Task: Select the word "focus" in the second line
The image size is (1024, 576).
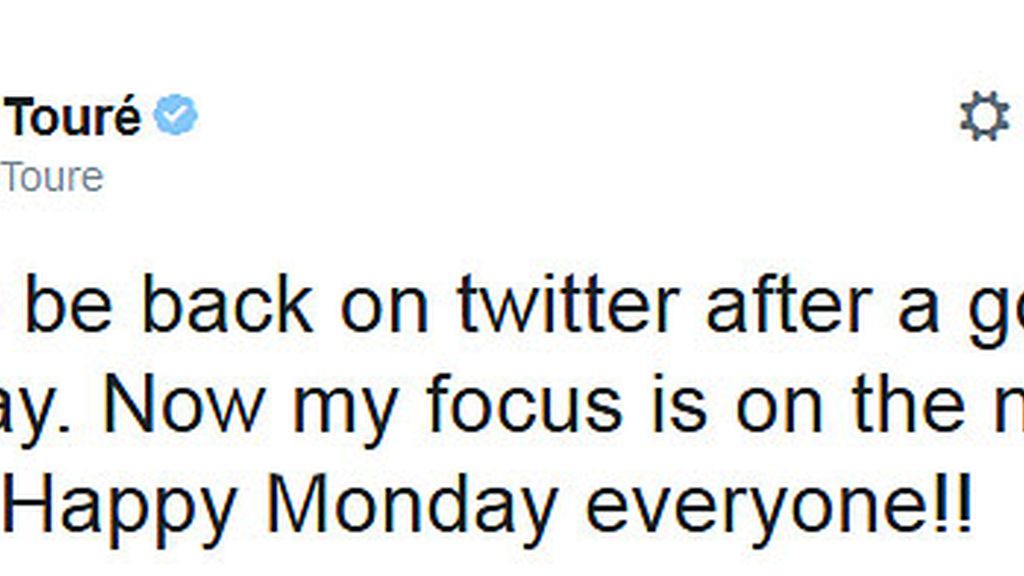Action: coord(524,406)
